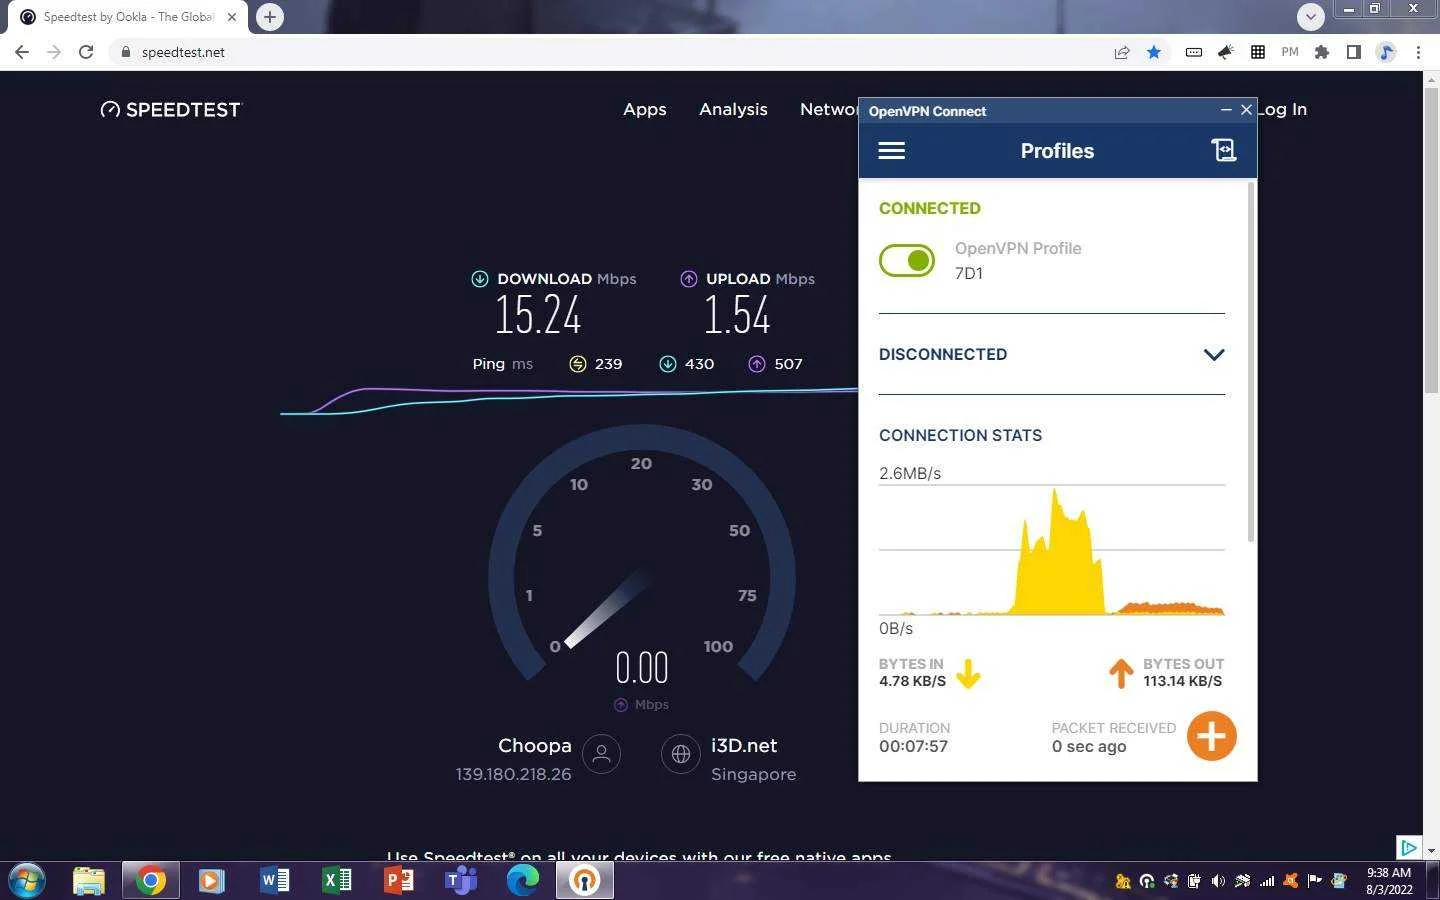Click the orange add profile plus button
Image resolution: width=1440 pixels, height=900 pixels.
[x=1211, y=736]
